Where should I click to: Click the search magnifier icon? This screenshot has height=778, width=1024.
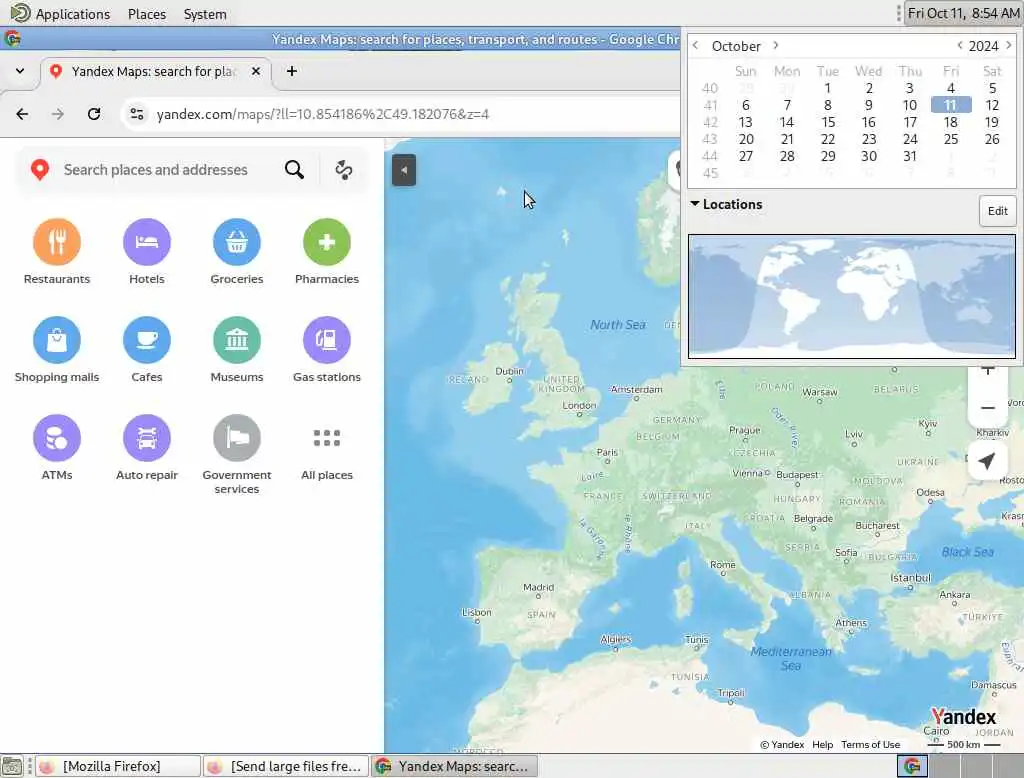[x=294, y=170]
